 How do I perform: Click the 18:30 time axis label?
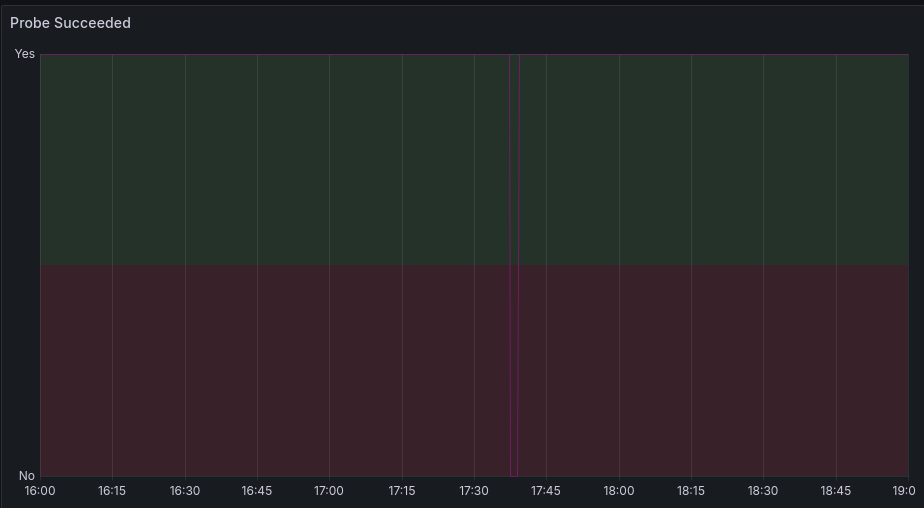(763, 491)
